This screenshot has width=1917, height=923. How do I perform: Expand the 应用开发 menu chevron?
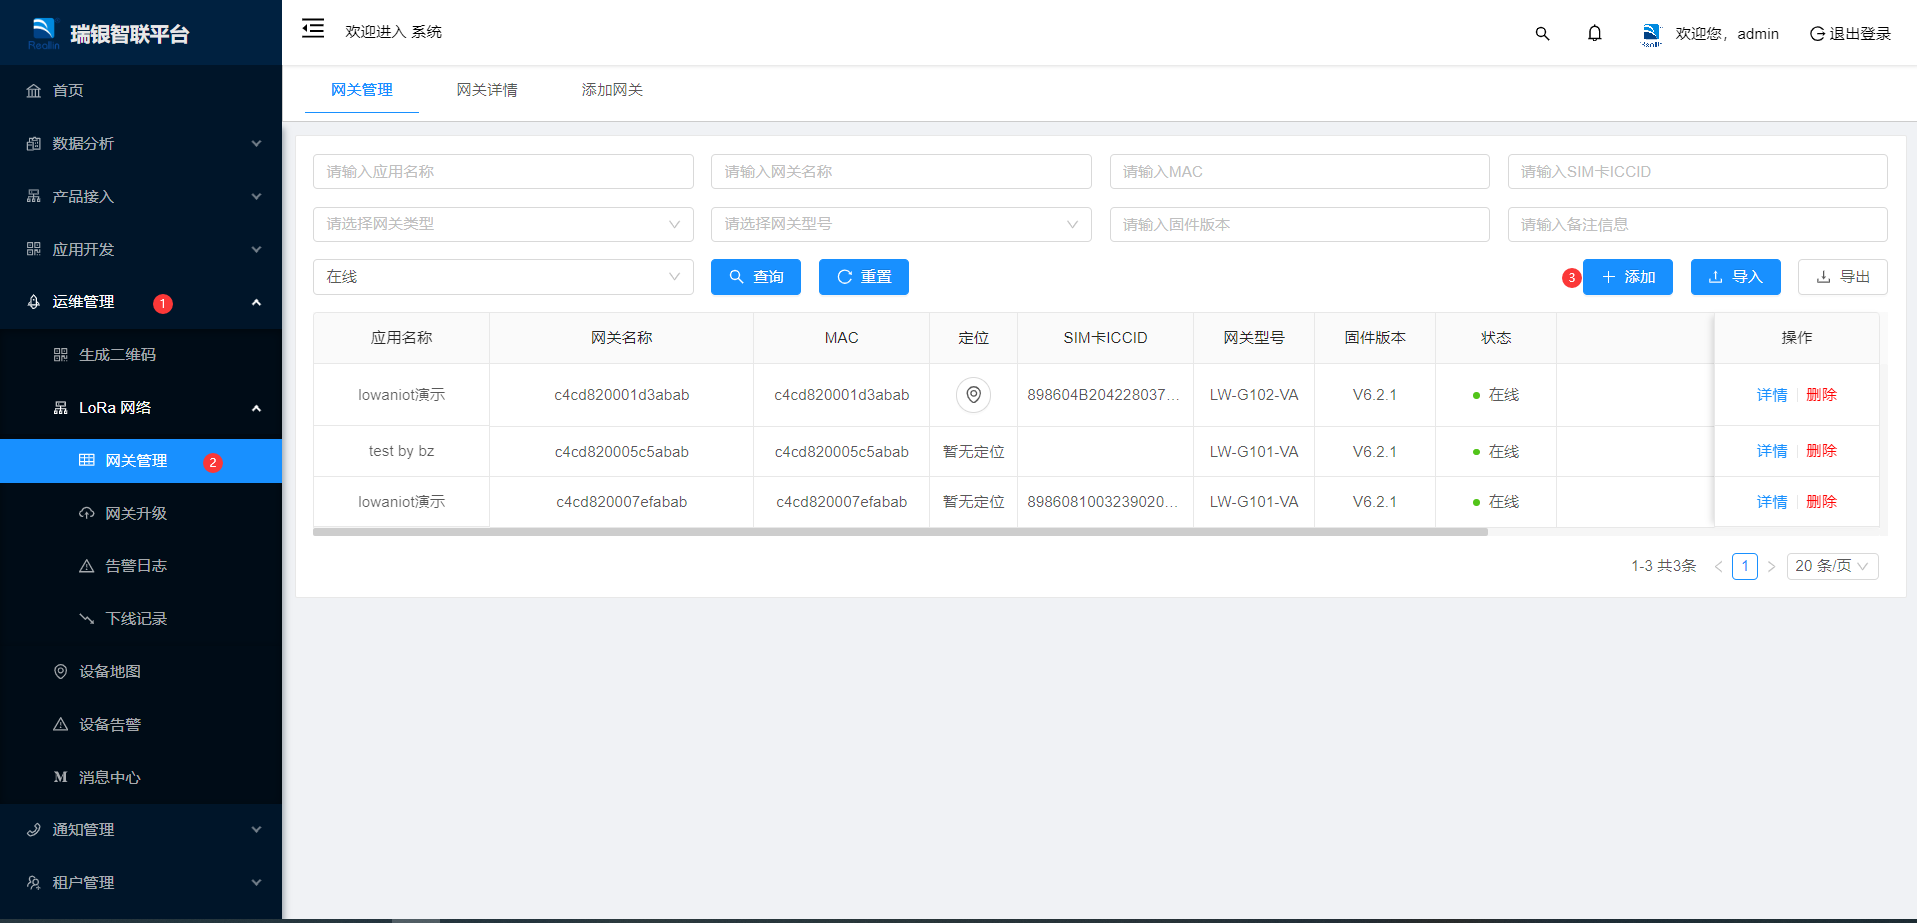tap(256, 249)
